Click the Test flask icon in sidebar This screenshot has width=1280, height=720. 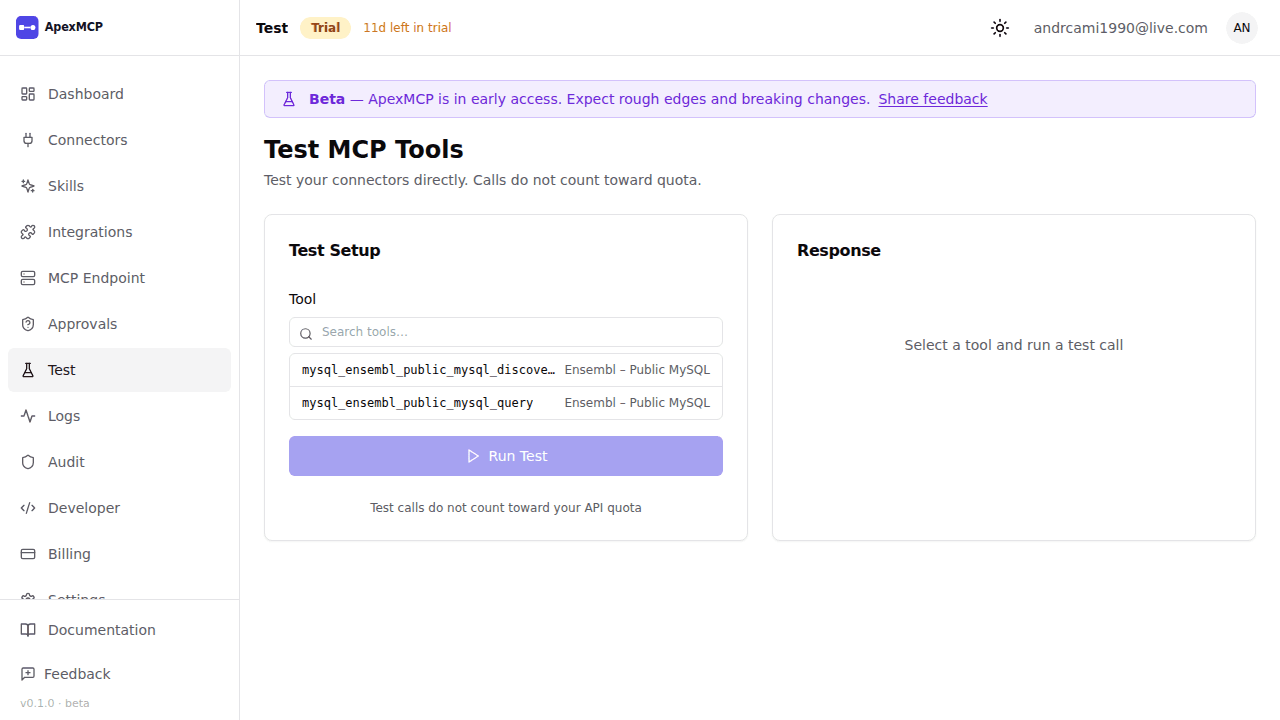(x=28, y=370)
